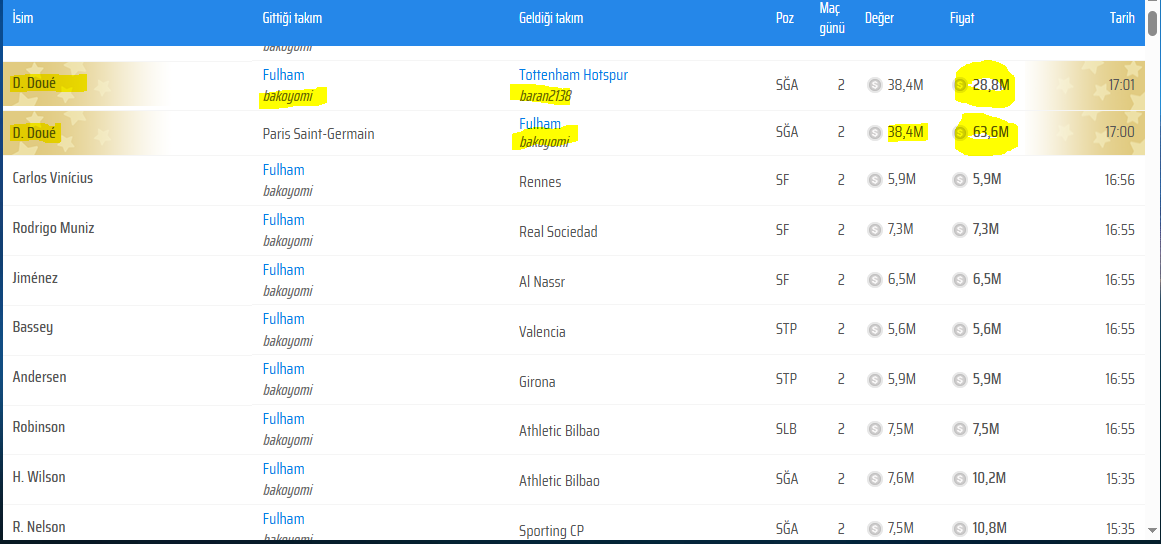
Task: Click the coin icon beside the 63,6M price
Action: coord(961,133)
